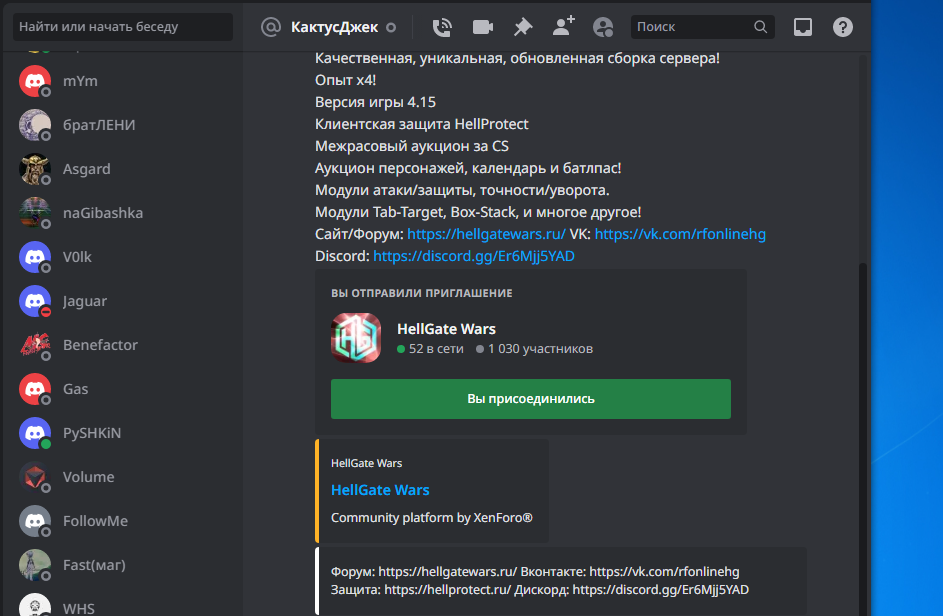Add friends to this DM

(x=564, y=26)
